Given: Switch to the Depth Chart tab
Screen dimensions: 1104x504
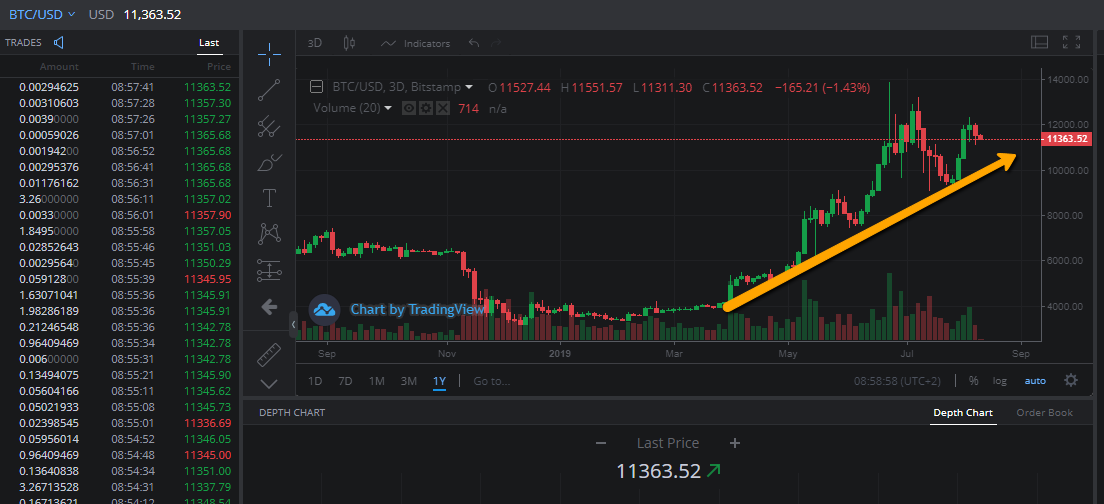Looking at the screenshot, I should (963, 412).
